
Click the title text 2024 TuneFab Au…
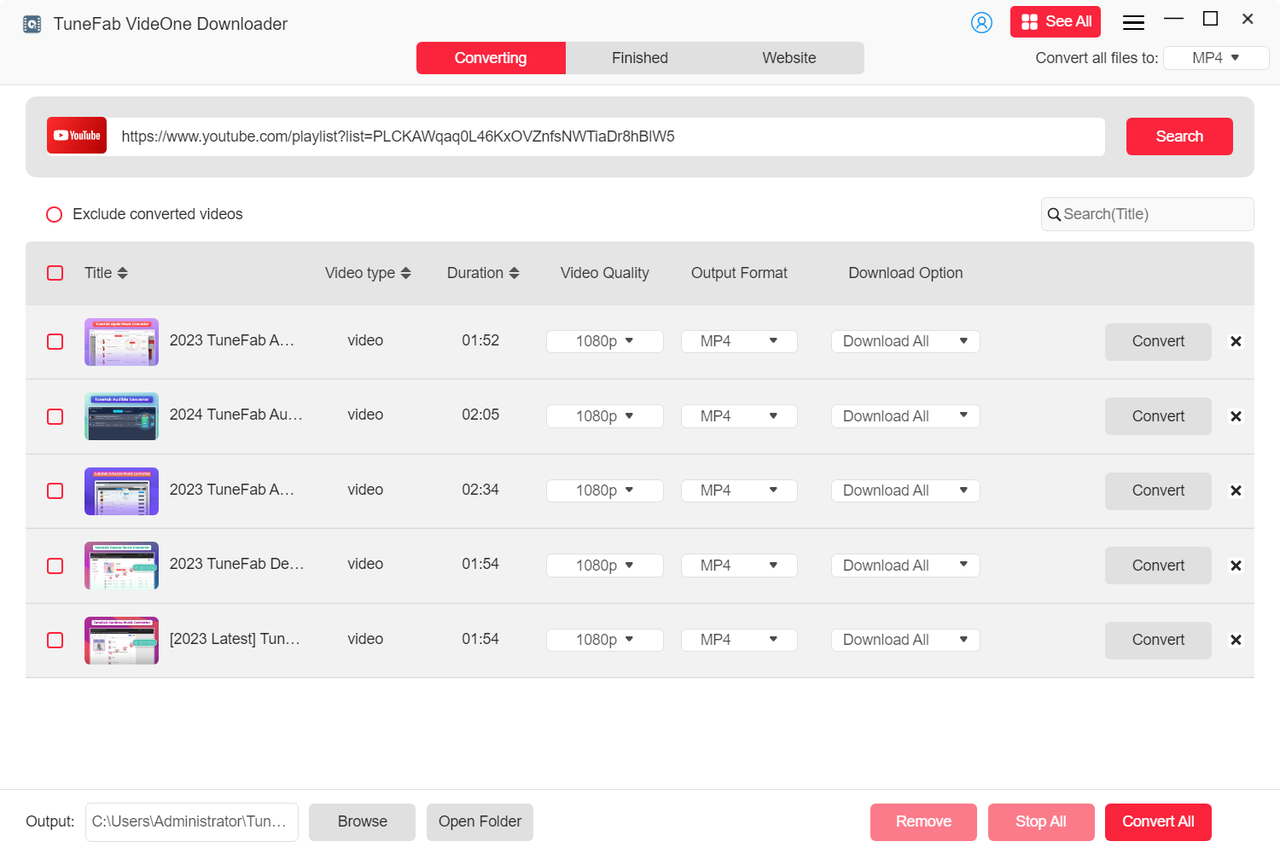(x=236, y=414)
